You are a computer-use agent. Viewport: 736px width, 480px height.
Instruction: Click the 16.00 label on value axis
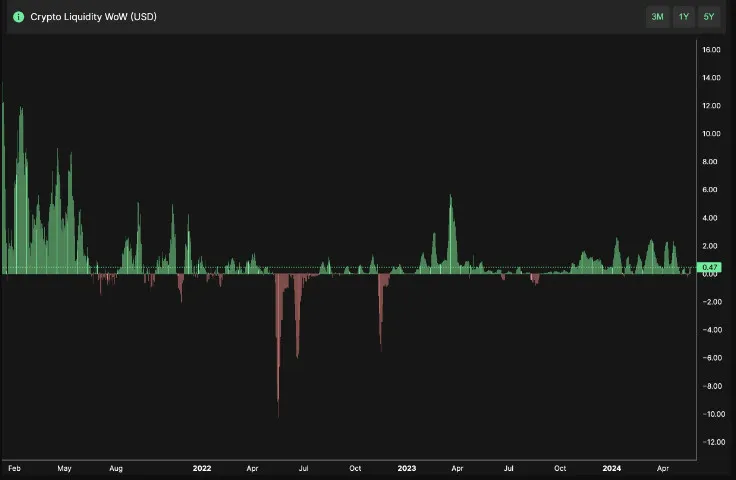coord(712,50)
